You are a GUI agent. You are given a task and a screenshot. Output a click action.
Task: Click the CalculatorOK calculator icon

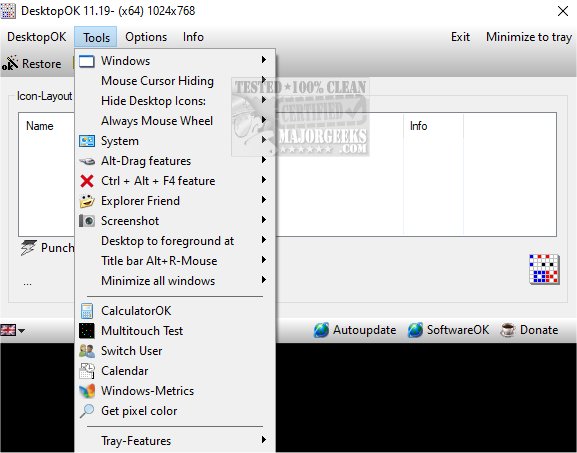tap(87, 311)
